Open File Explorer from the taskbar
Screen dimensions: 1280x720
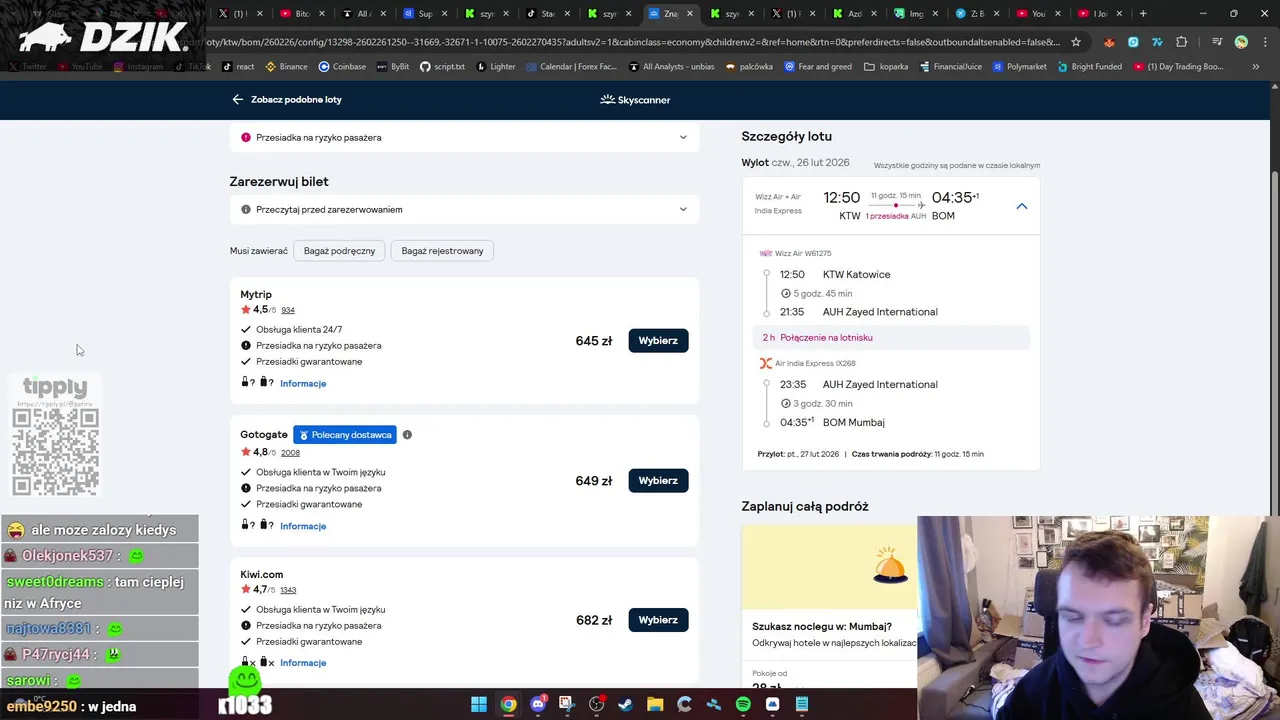click(655, 705)
